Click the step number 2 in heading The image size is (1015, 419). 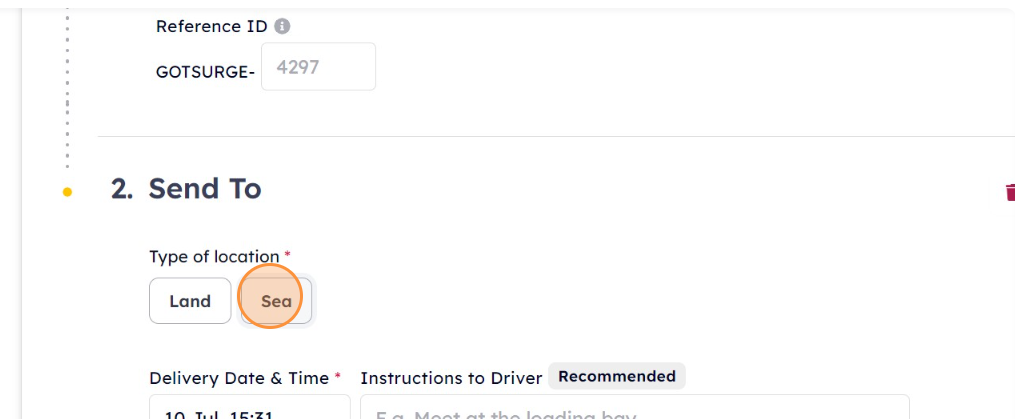tap(121, 189)
